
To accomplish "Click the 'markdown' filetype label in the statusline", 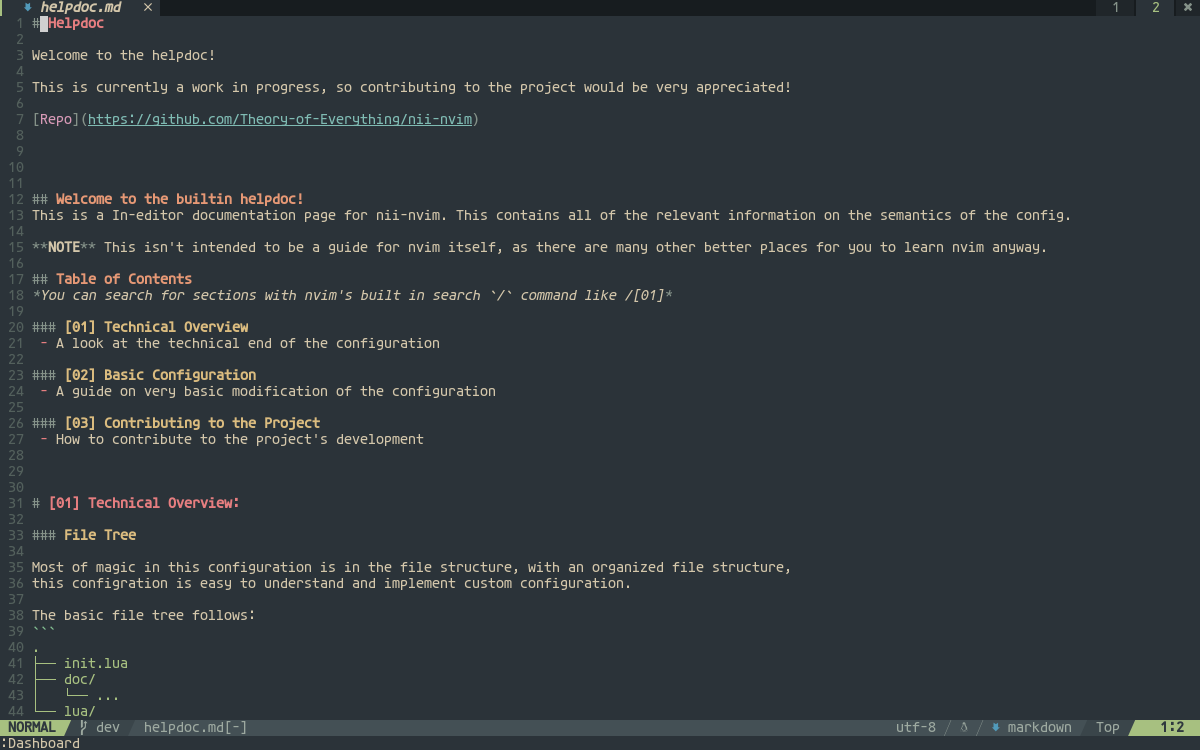I will [x=1040, y=727].
